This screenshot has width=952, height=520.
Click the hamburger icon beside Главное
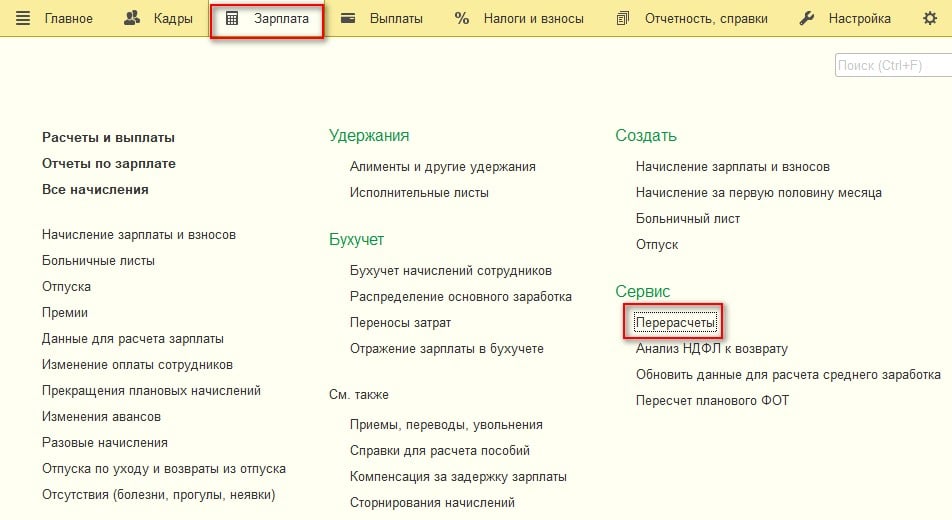[23, 18]
